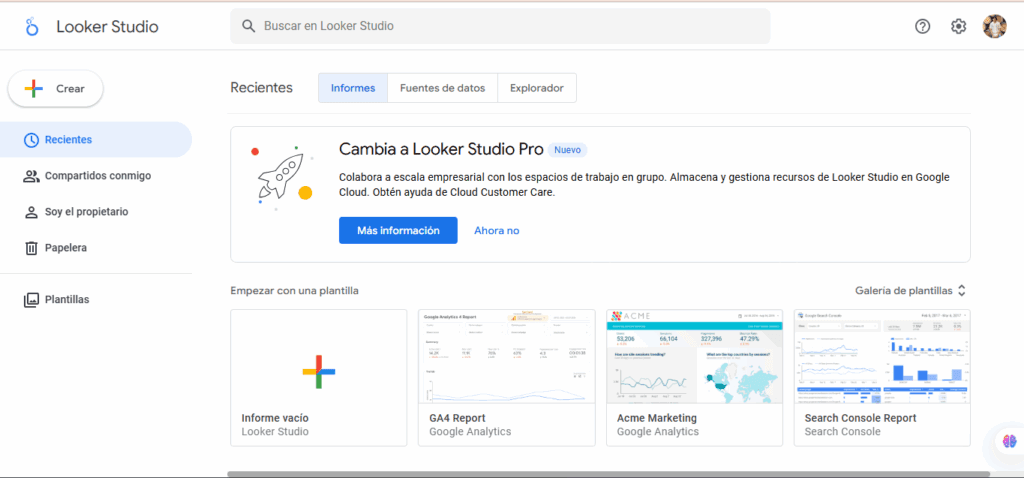Click the Informe vacío label
Viewport: 1024px width, 478px height.
275,418
